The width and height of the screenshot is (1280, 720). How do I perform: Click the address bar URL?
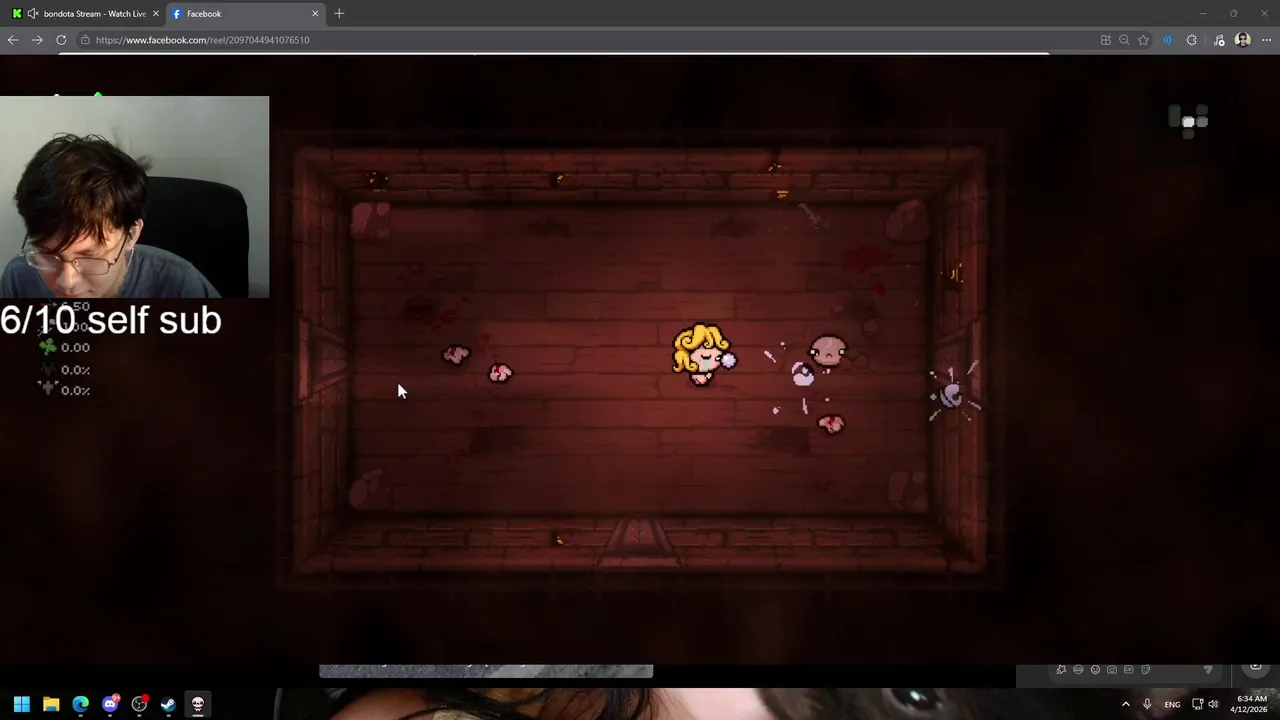203,40
